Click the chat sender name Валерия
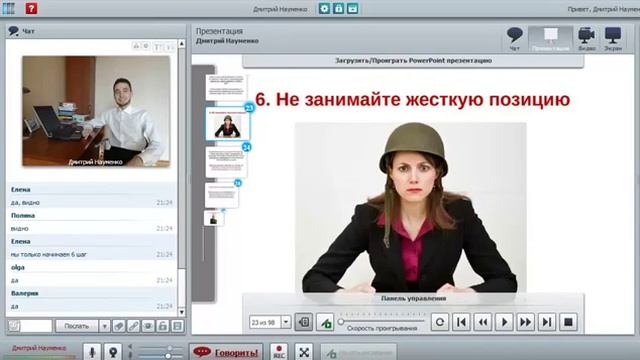Viewport: 640px width, 360px height. [24, 293]
